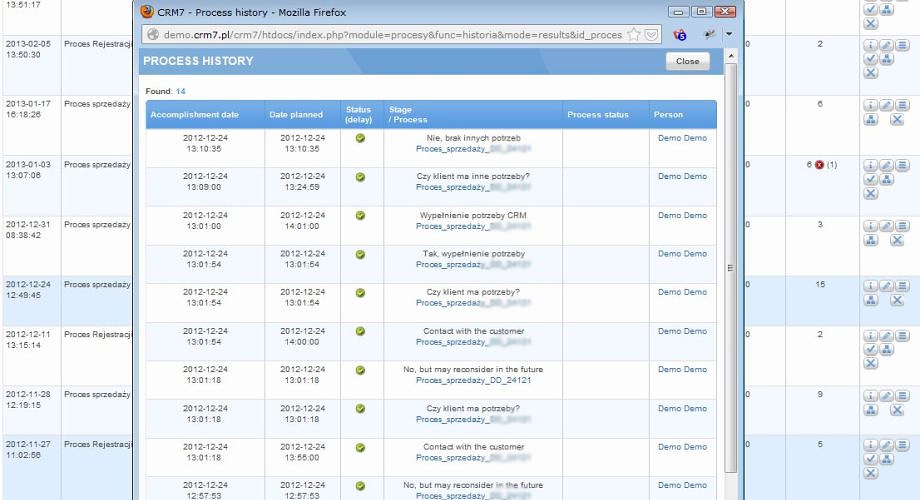Click green status icon for Wypełnienie potrzeby CRM
Screen dimensions: 920x500
(x=360, y=215)
